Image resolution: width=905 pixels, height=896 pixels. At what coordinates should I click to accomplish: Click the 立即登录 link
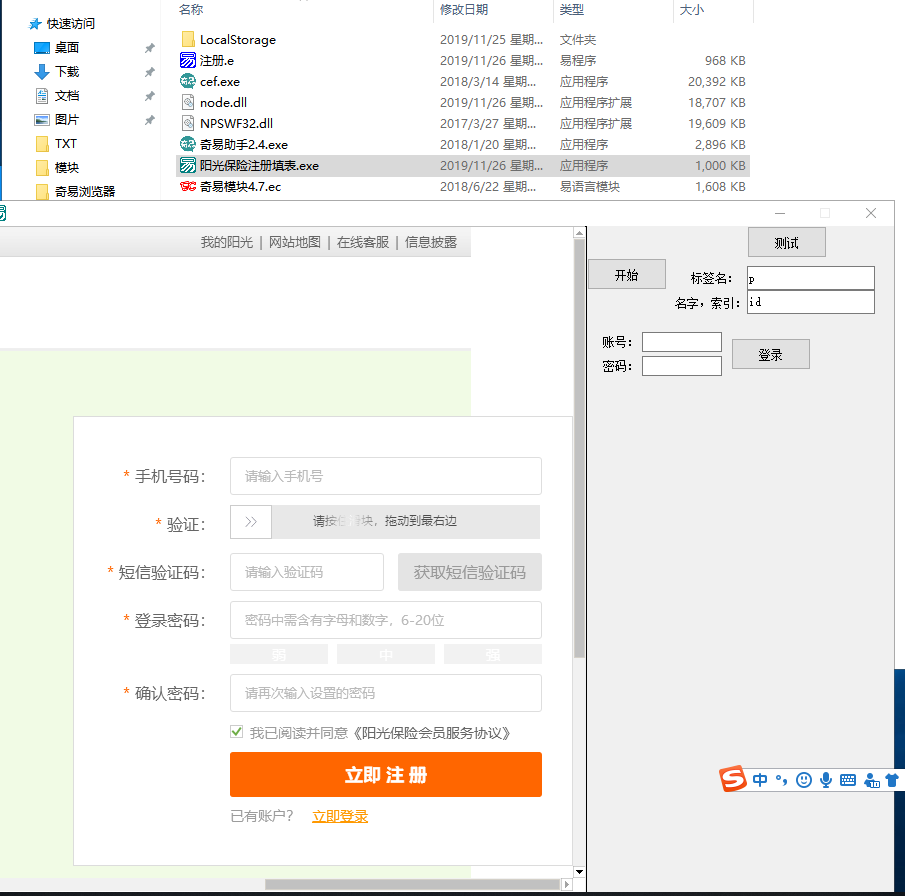point(340,816)
